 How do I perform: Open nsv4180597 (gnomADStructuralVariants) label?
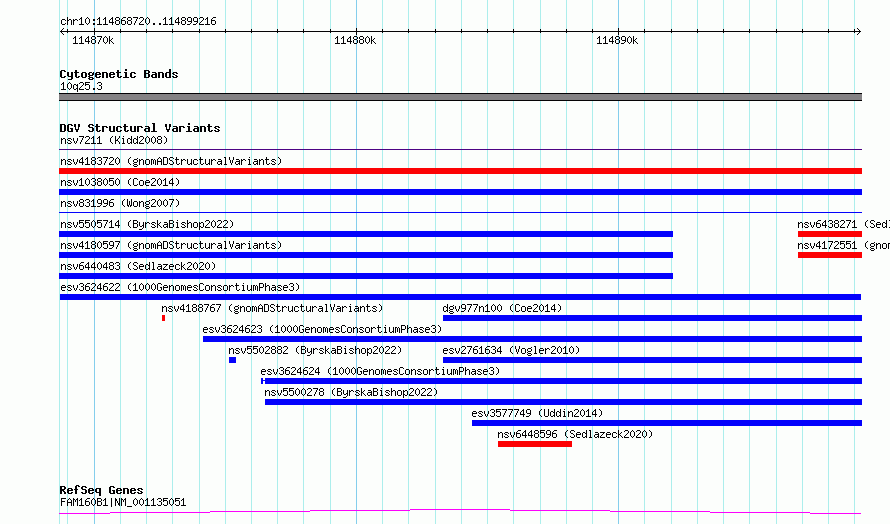tap(171, 245)
